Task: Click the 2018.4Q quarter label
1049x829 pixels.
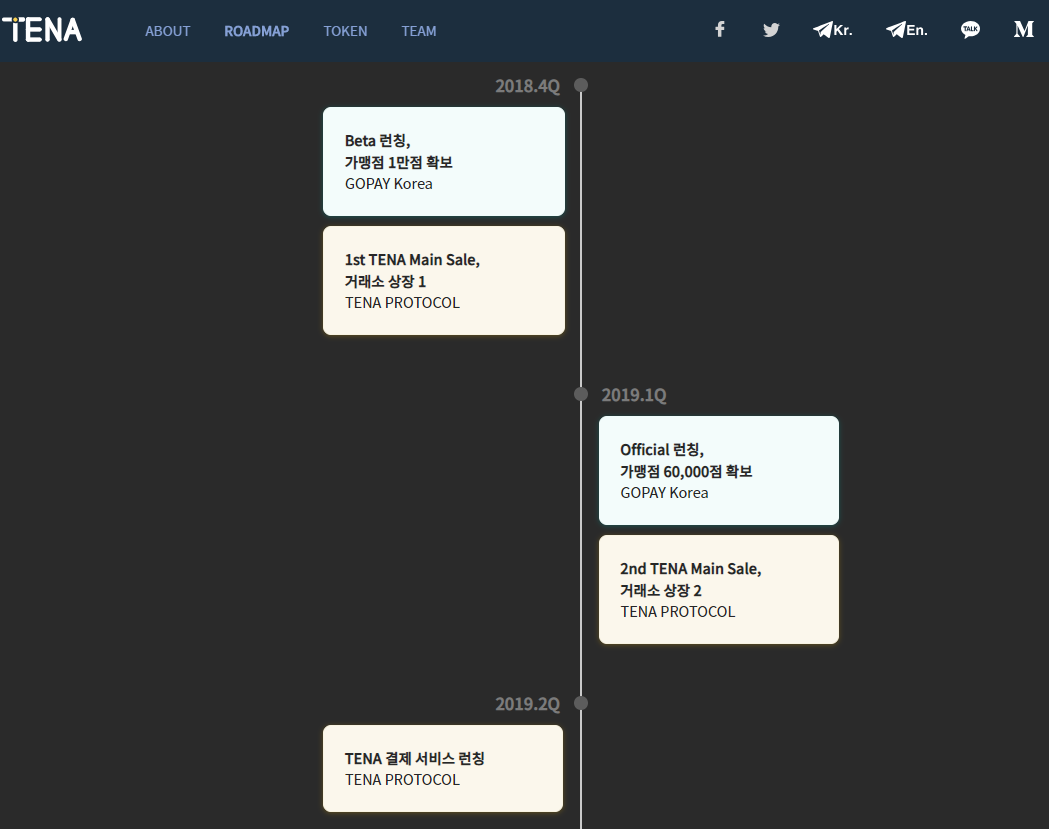Action: tap(527, 86)
